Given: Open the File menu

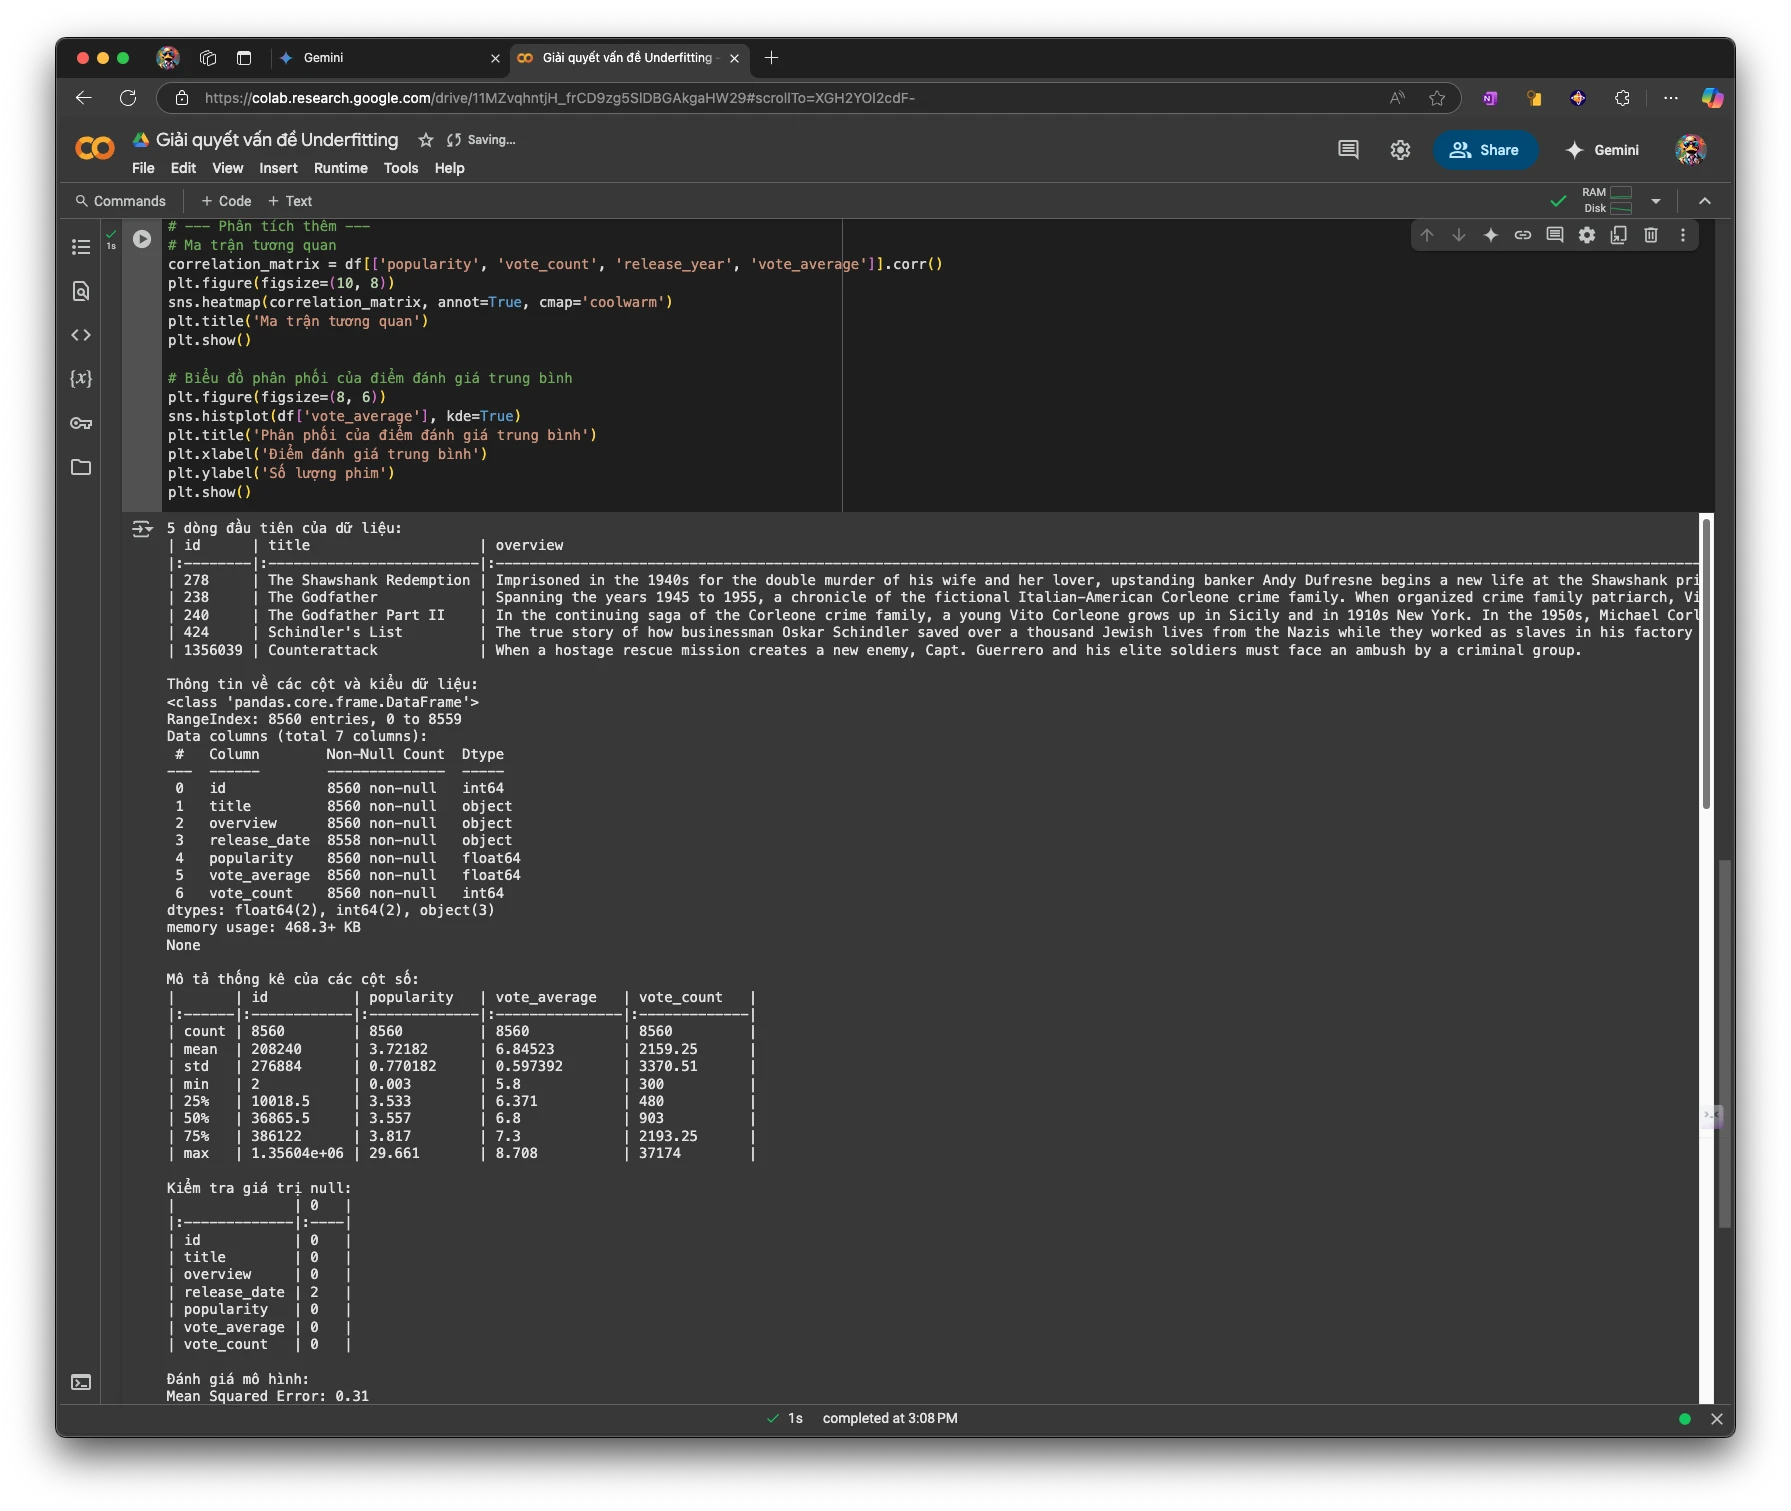Looking at the screenshot, I should [143, 168].
